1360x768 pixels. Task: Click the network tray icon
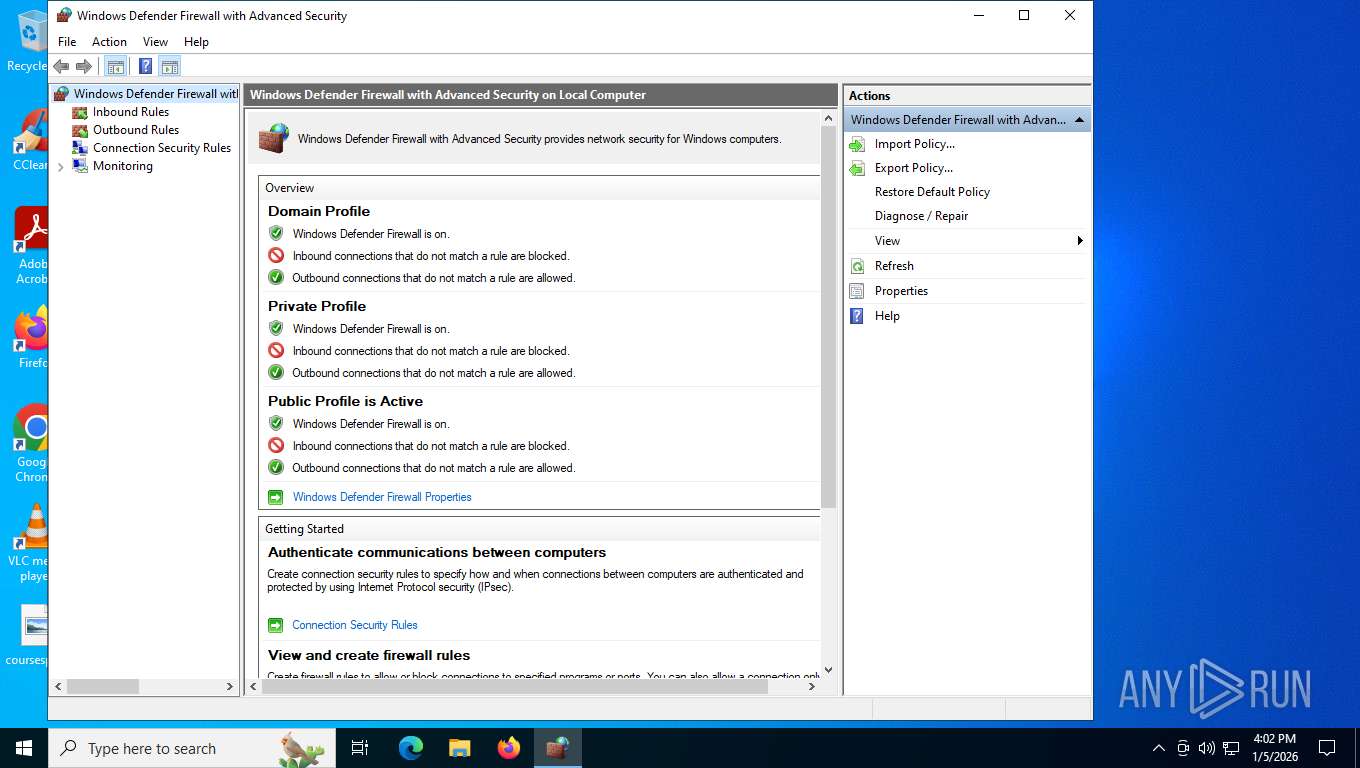(x=1230, y=748)
